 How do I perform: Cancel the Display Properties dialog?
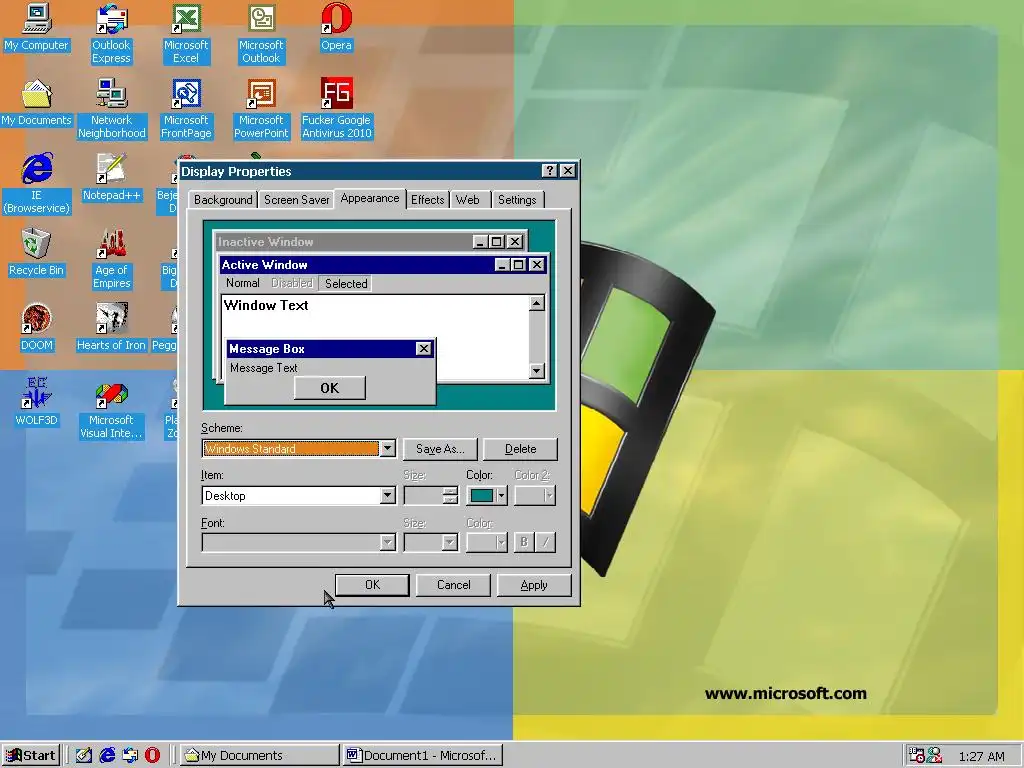[x=453, y=585]
